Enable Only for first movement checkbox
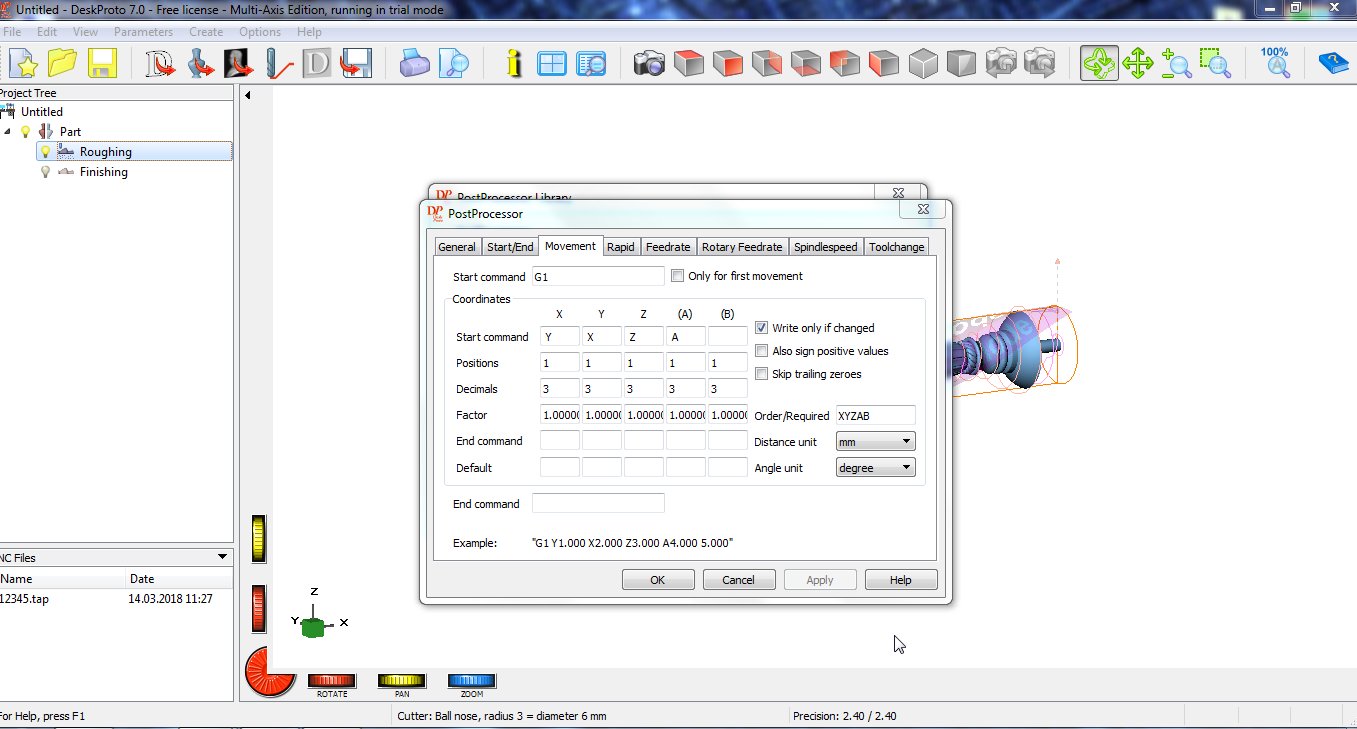This screenshot has height=729, width=1357. 678,276
